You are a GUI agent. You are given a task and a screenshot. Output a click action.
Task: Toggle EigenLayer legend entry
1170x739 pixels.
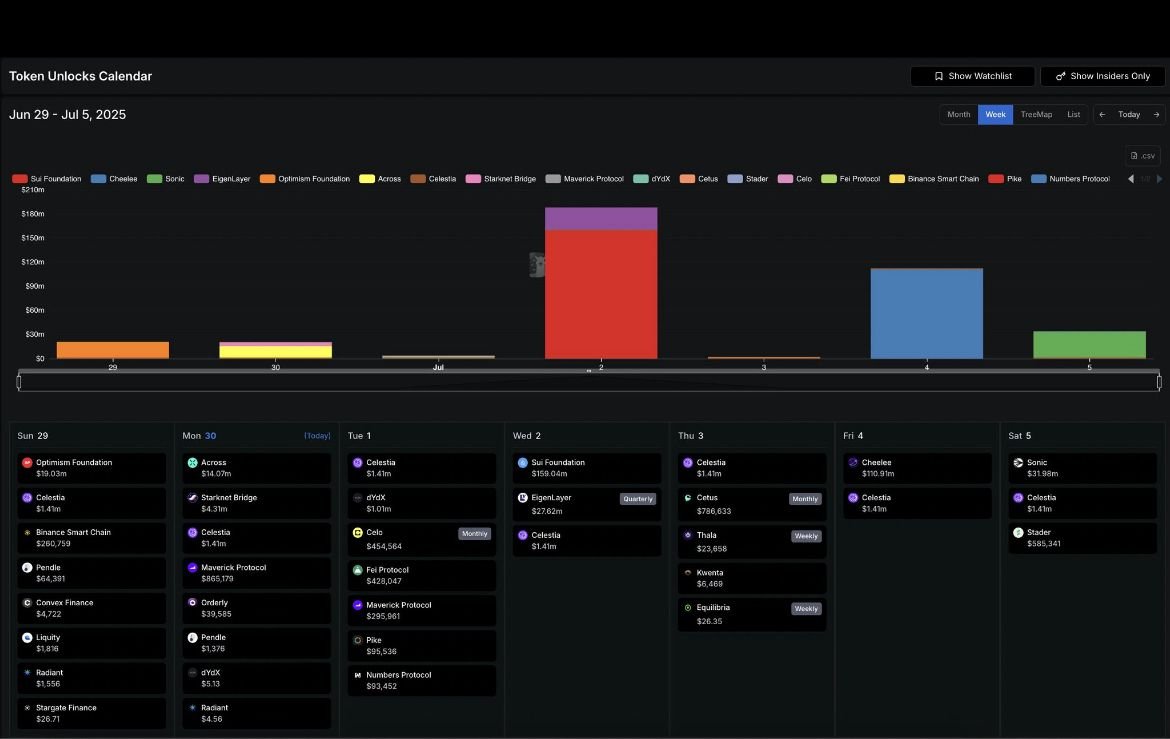(x=222, y=179)
